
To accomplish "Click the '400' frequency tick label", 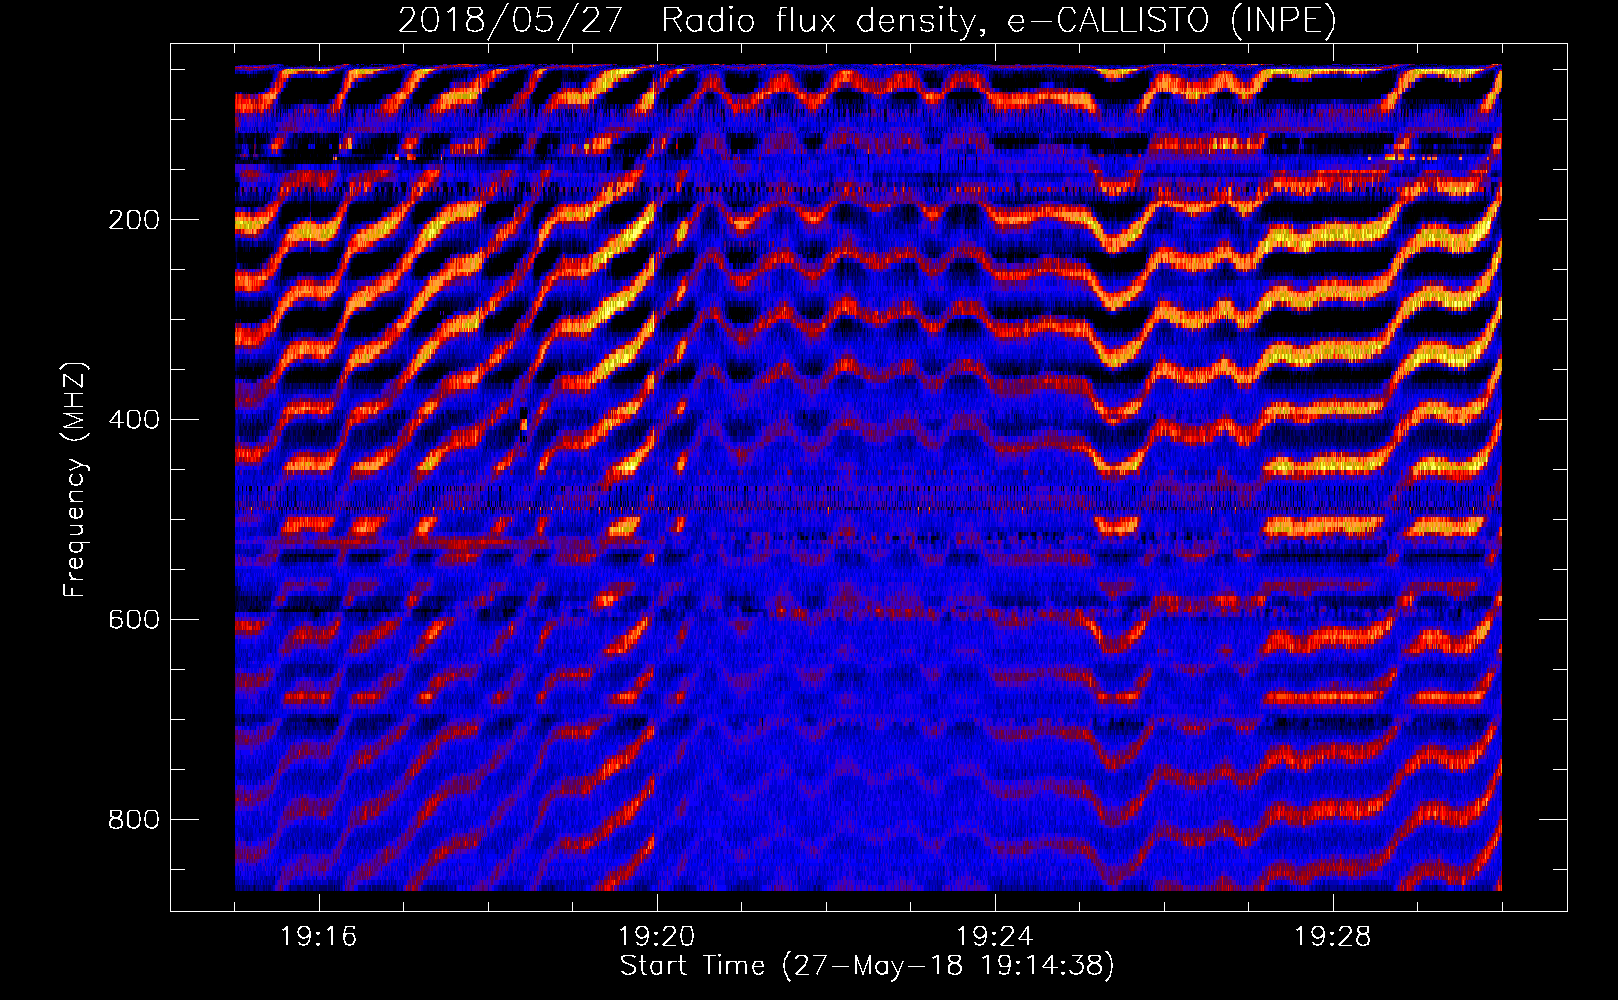I will click(134, 420).
